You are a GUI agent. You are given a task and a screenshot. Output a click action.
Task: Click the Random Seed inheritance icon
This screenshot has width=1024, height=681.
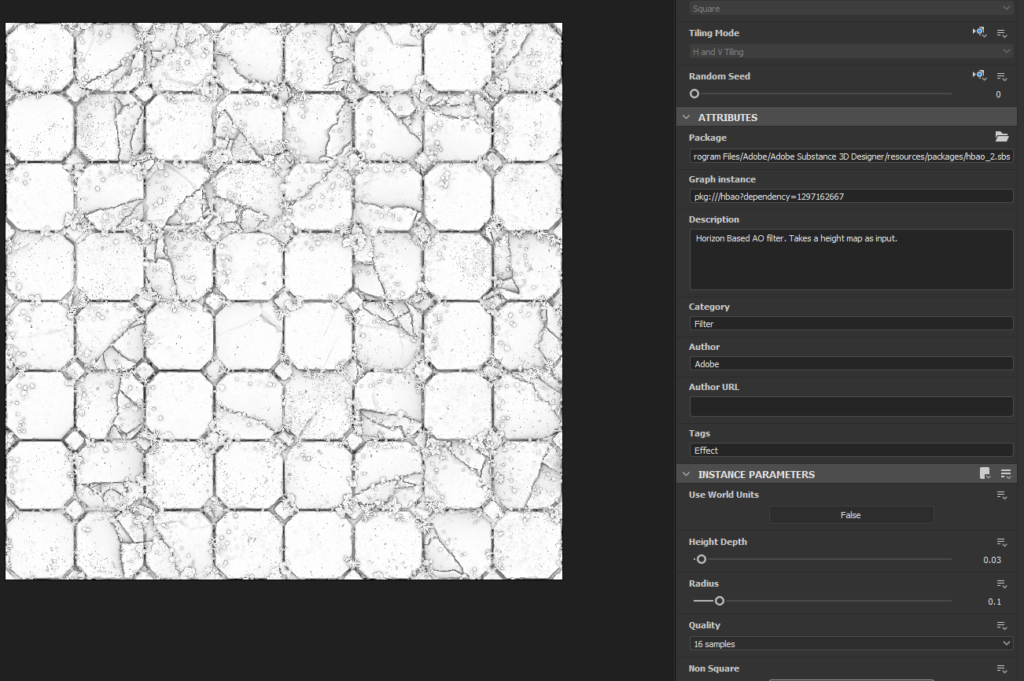pyautogui.click(x=979, y=76)
